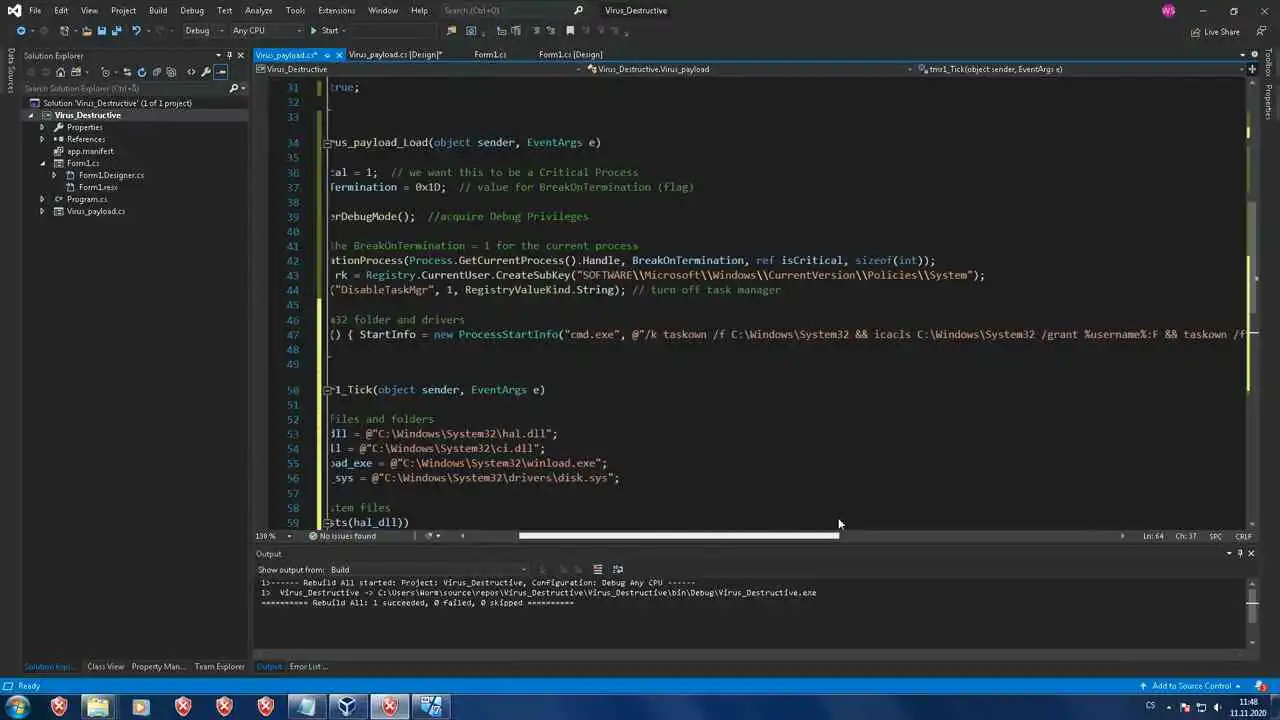Click the Open File folder icon
The width and height of the screenshot is (1280, 720).
click(86, 31)
